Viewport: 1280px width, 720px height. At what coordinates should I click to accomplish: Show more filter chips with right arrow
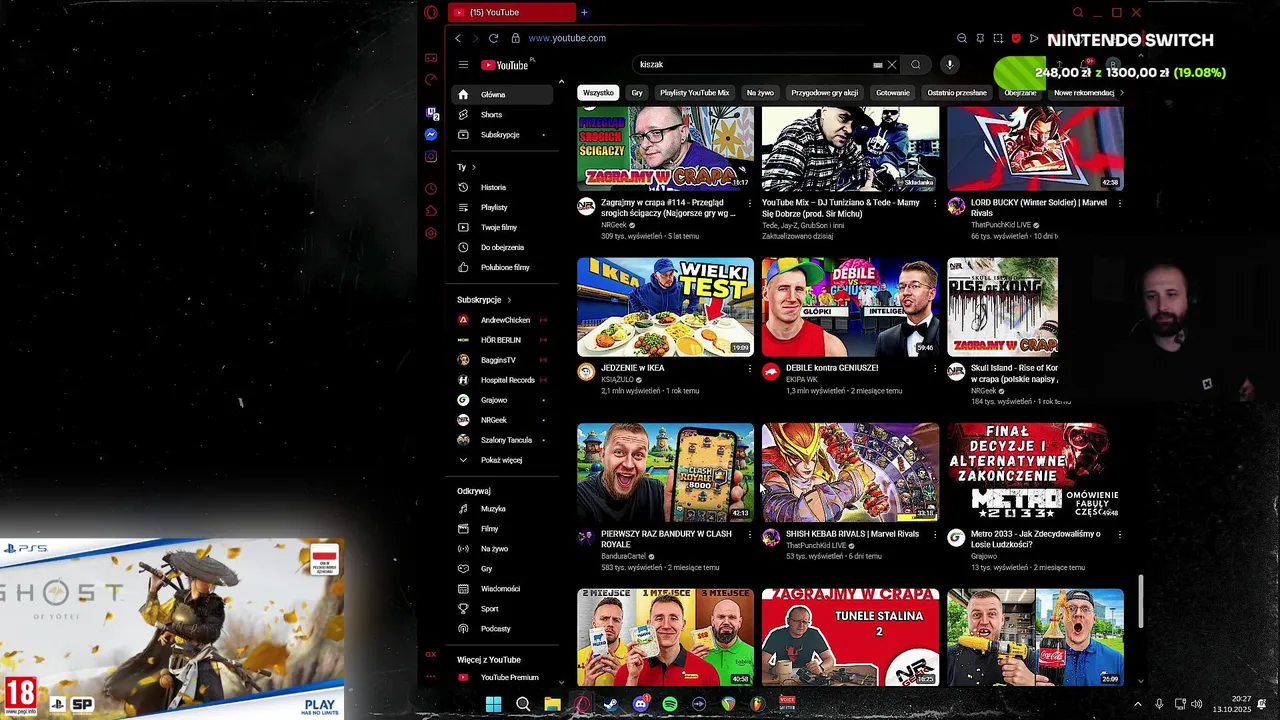[x=1121, y=93]
